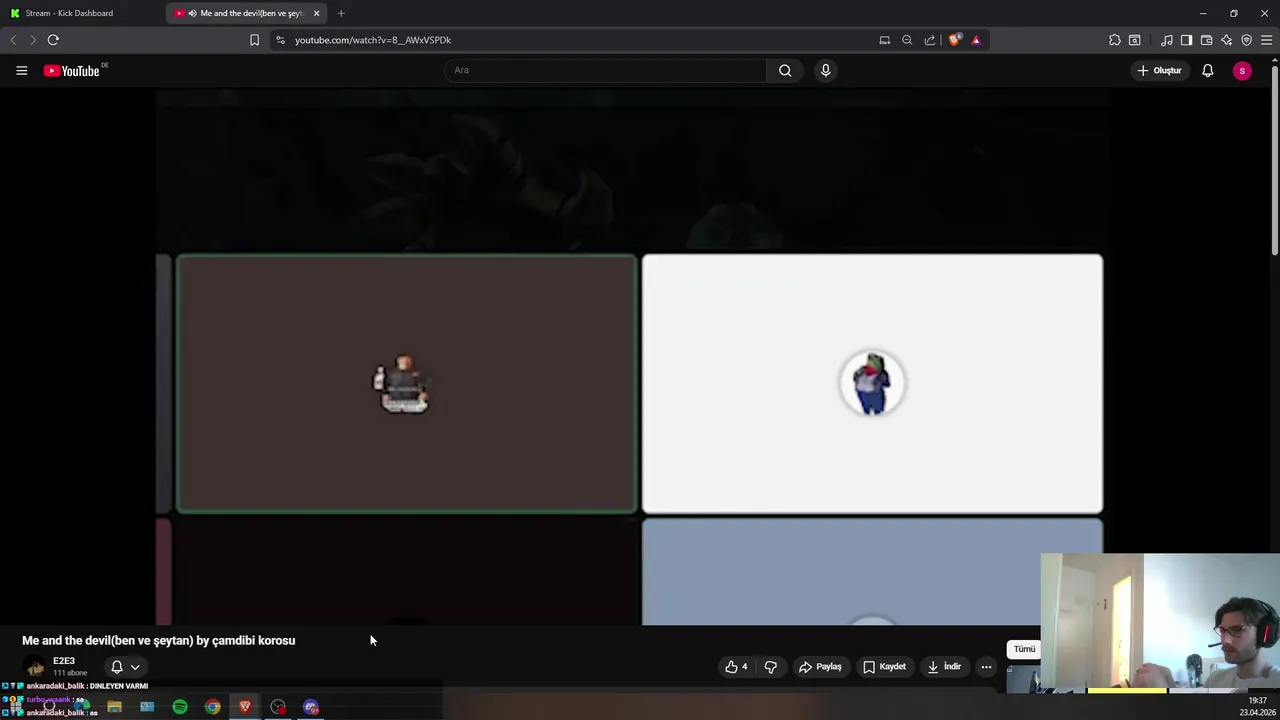Reload the page

click(53, 40)
